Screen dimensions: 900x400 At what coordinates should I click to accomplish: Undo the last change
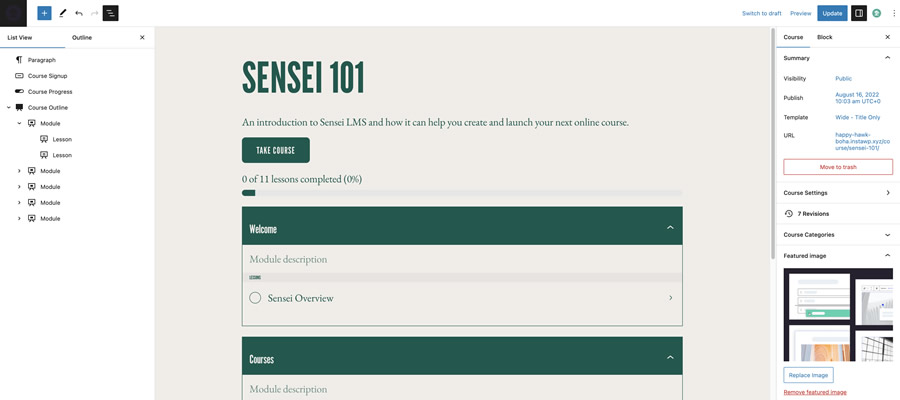(79, 13)
